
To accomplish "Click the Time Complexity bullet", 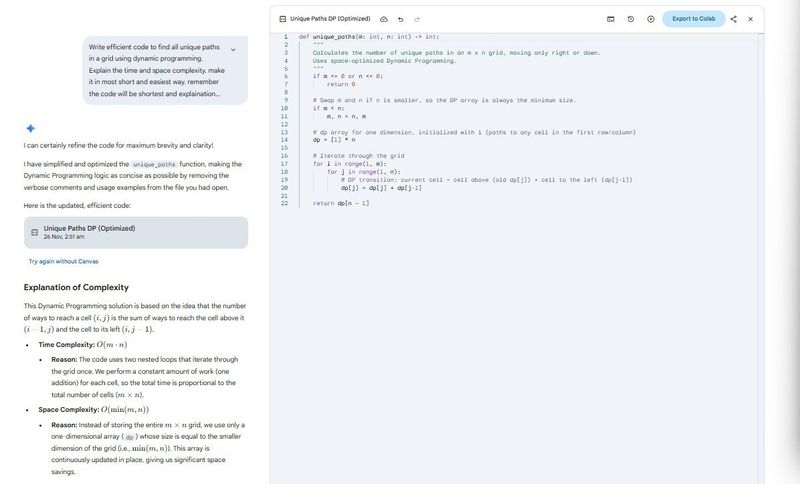I will 83,345.
